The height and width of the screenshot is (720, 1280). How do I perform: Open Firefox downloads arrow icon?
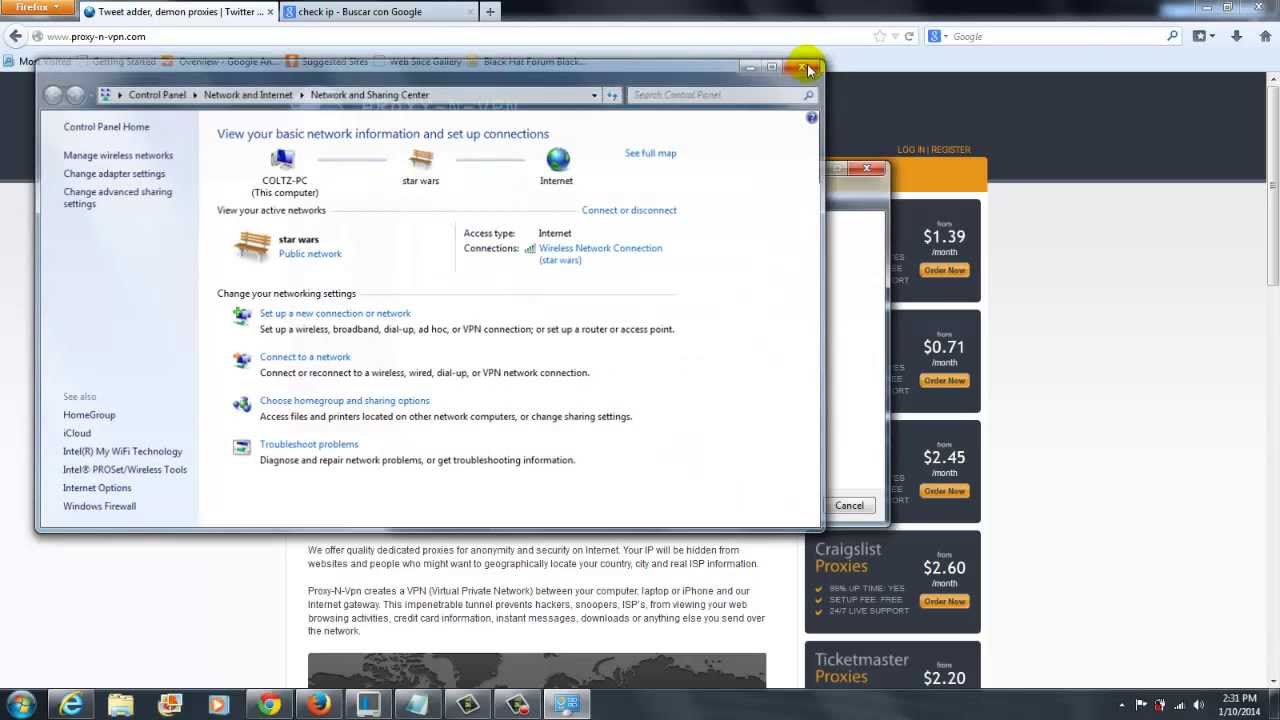pyautogui.click(x=1237, y=36)
